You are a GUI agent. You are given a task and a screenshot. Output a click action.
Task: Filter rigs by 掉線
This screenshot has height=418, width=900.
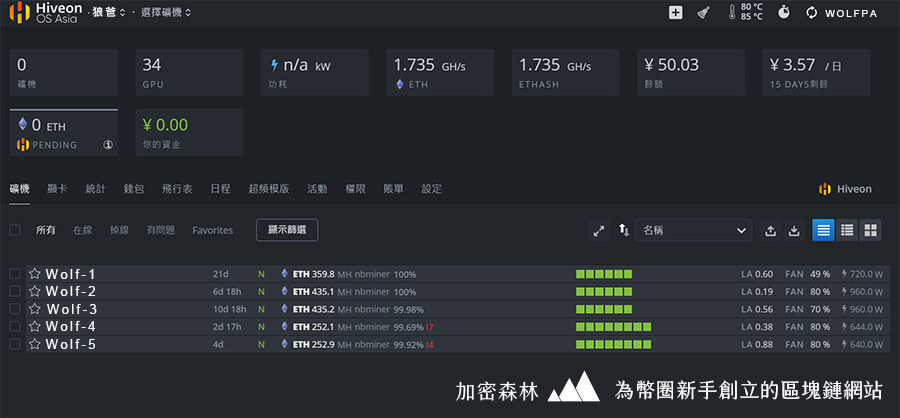pos(119,230)
